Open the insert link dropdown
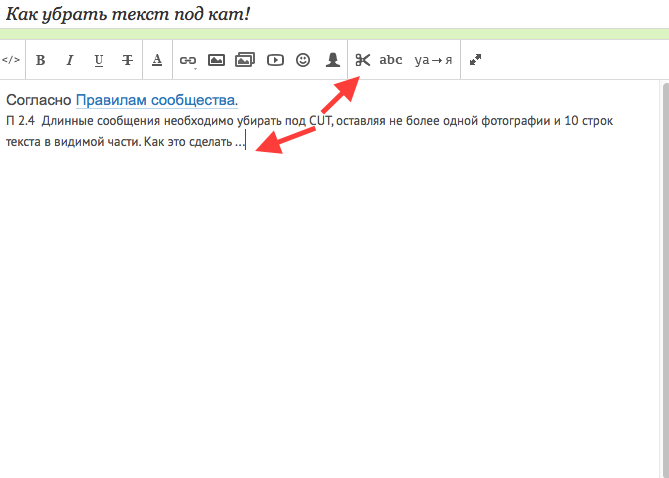The height and width of the screenshot is (478, 669). tap(187, 60)
